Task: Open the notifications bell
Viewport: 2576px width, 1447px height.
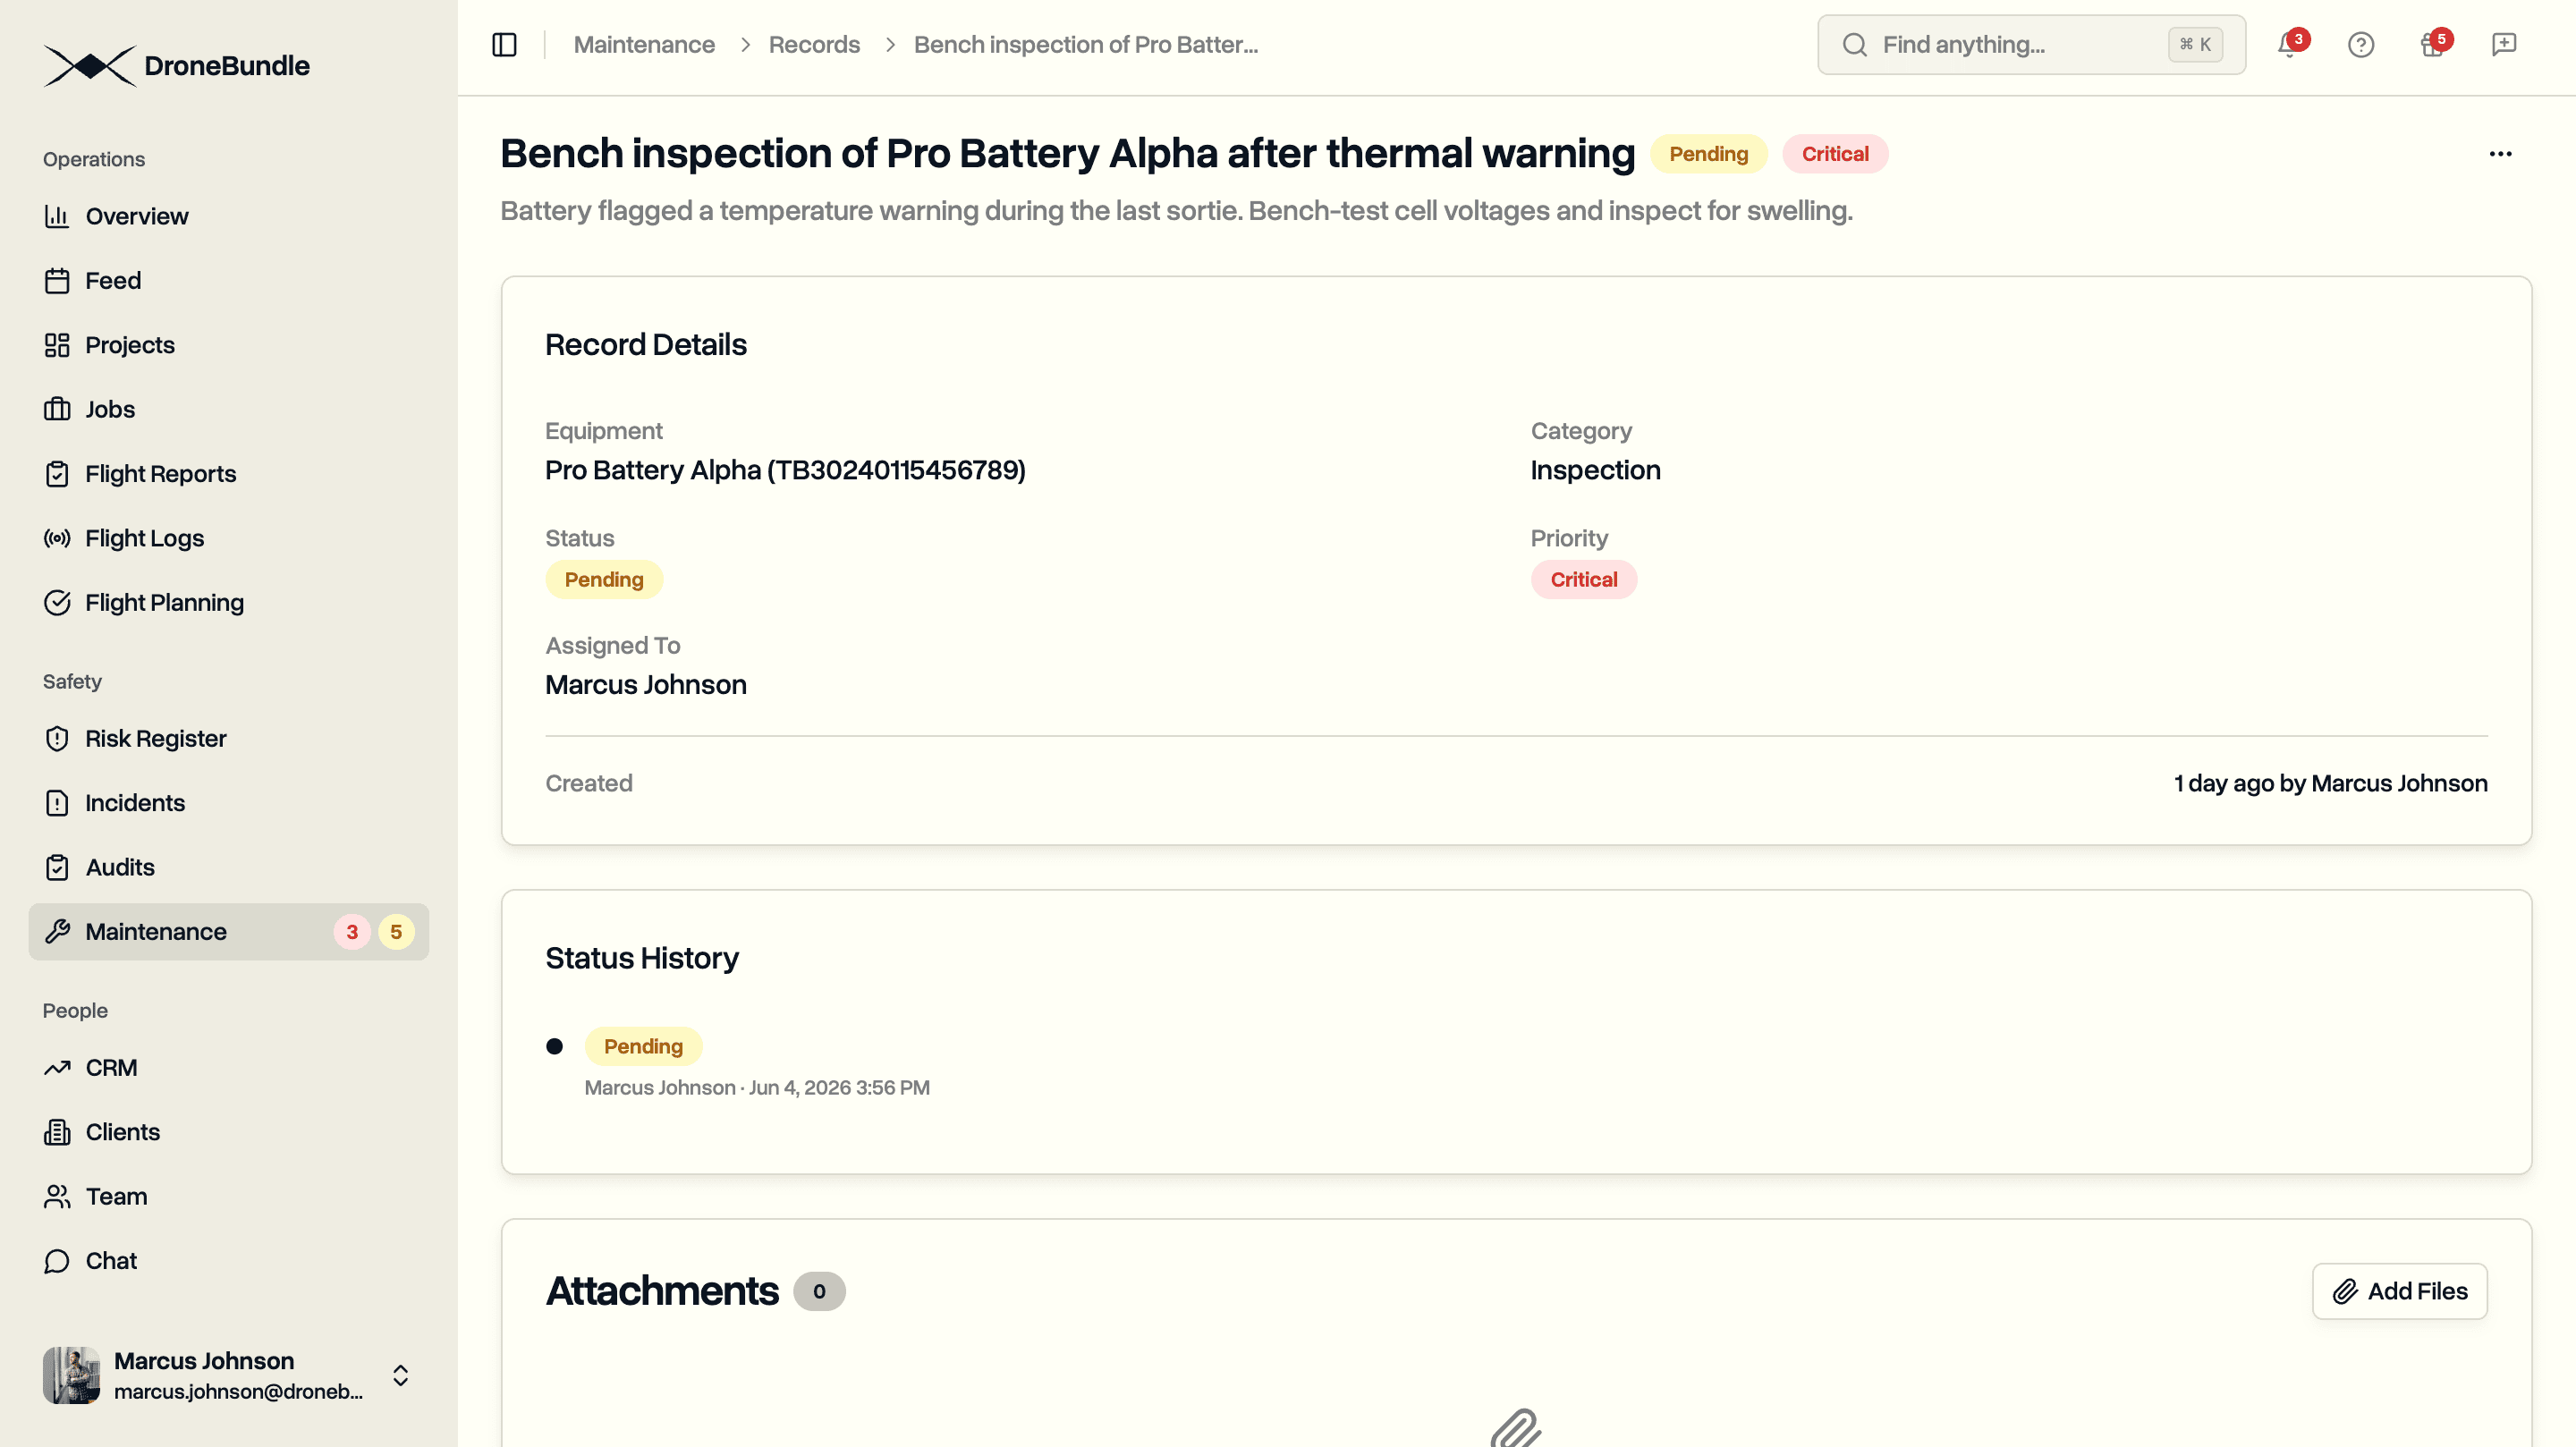Action: point(2289,45)
